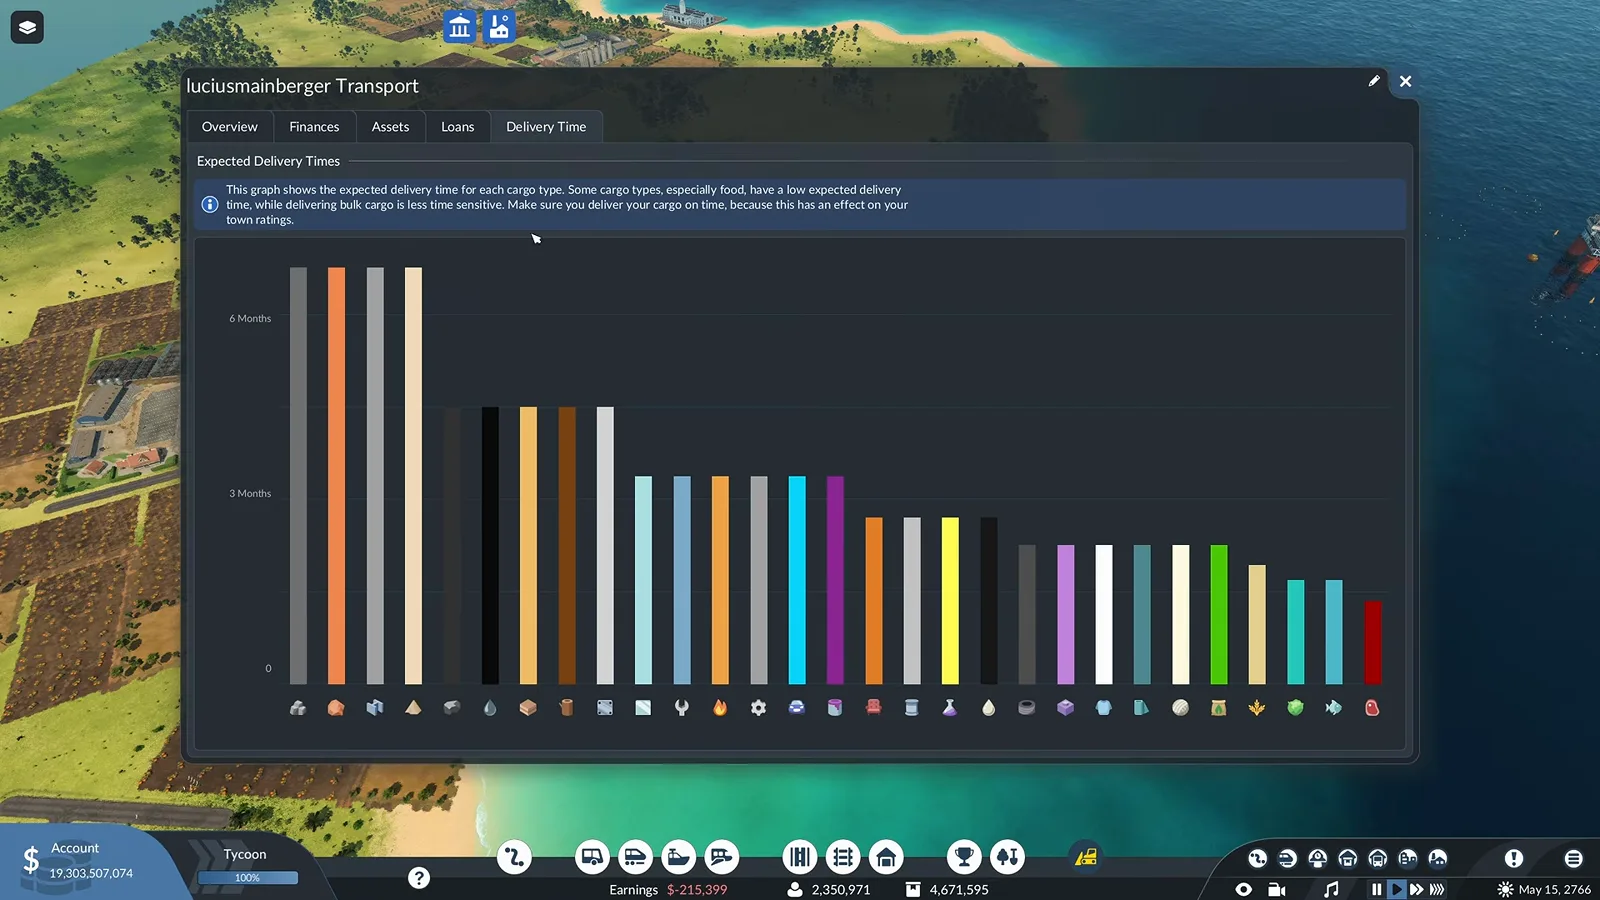This screenshot has height=900, width=1600.
Task: Toggle the eye visibility options
Action: point(1243,889)
